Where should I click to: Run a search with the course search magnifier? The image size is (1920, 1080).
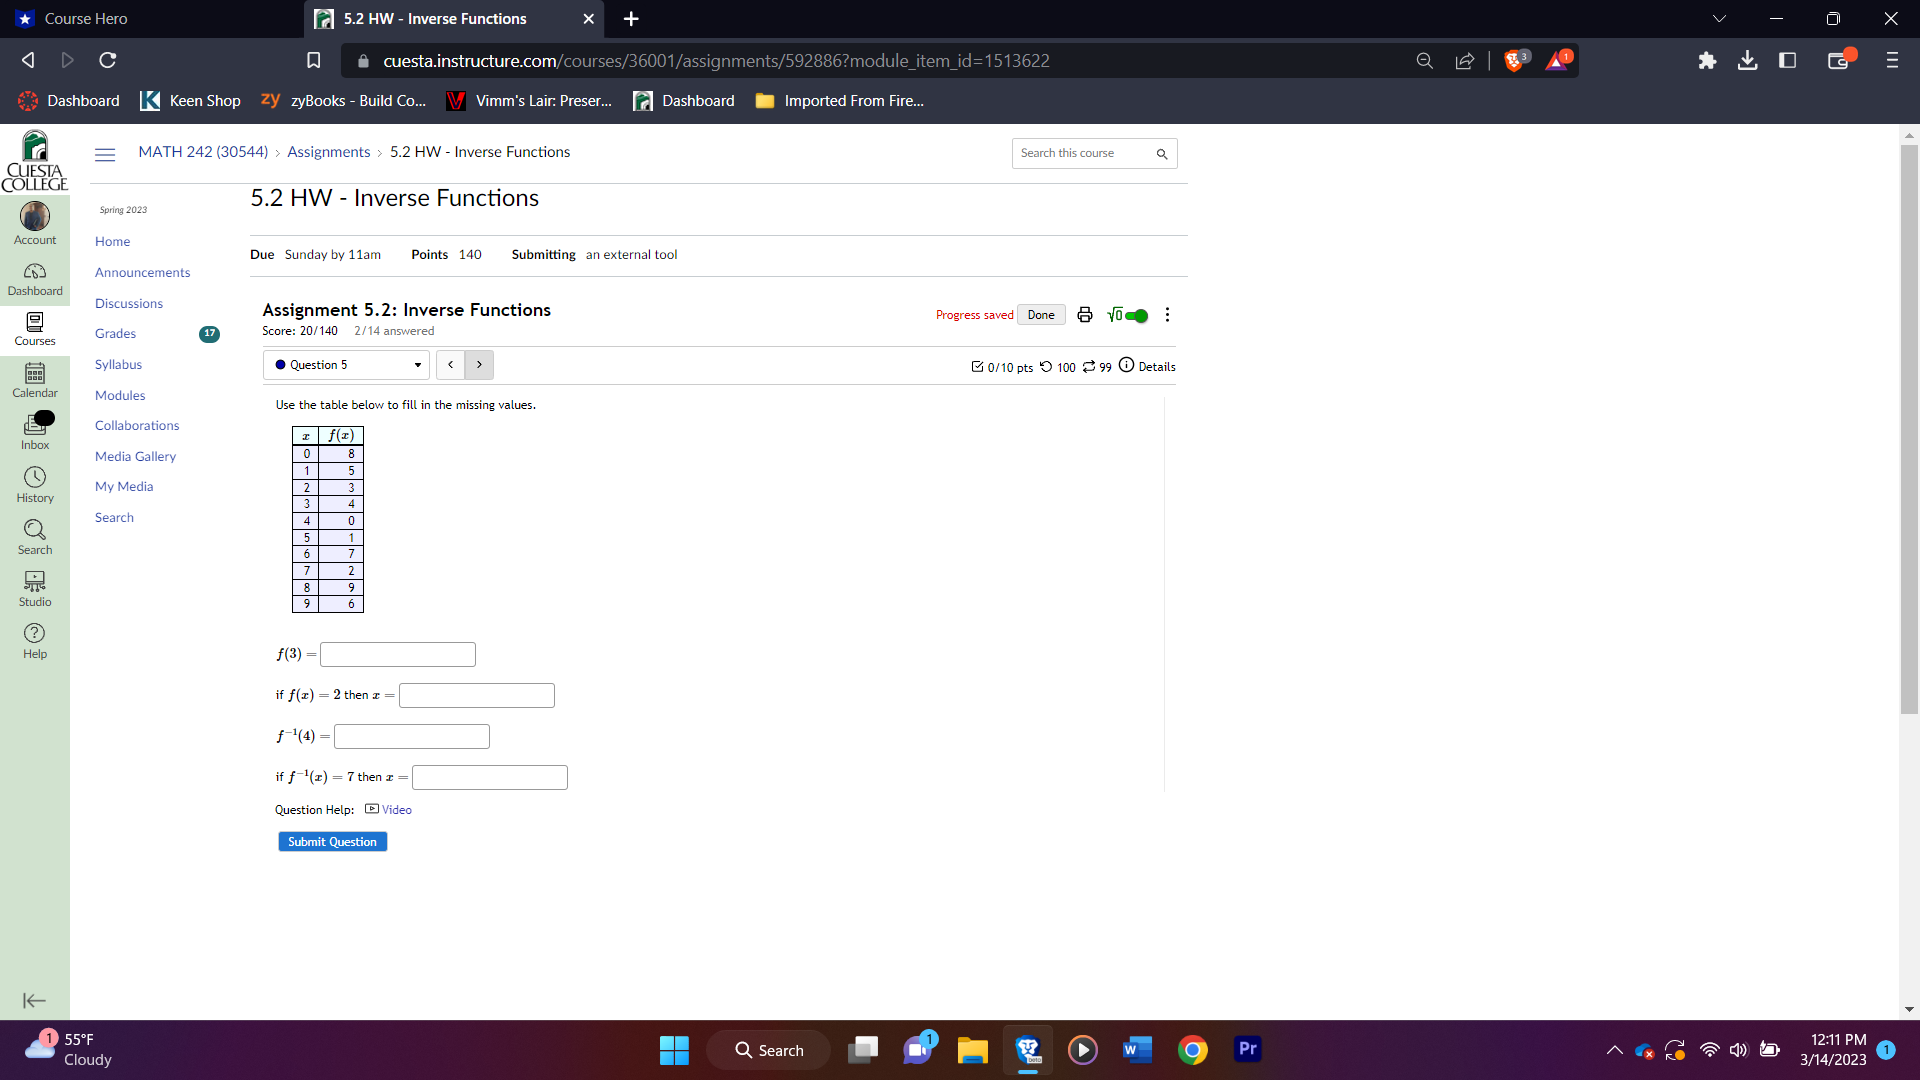point(1161,154)
